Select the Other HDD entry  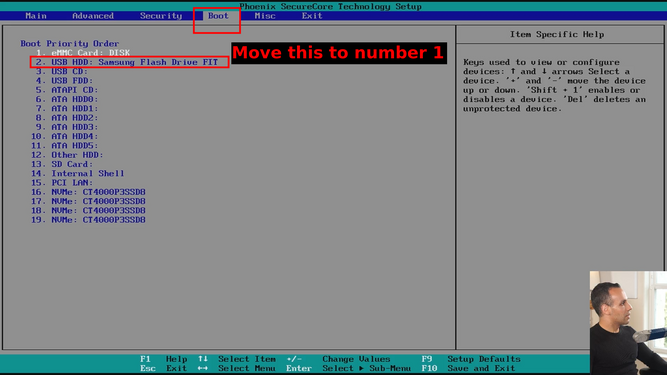tap(67, 155)
